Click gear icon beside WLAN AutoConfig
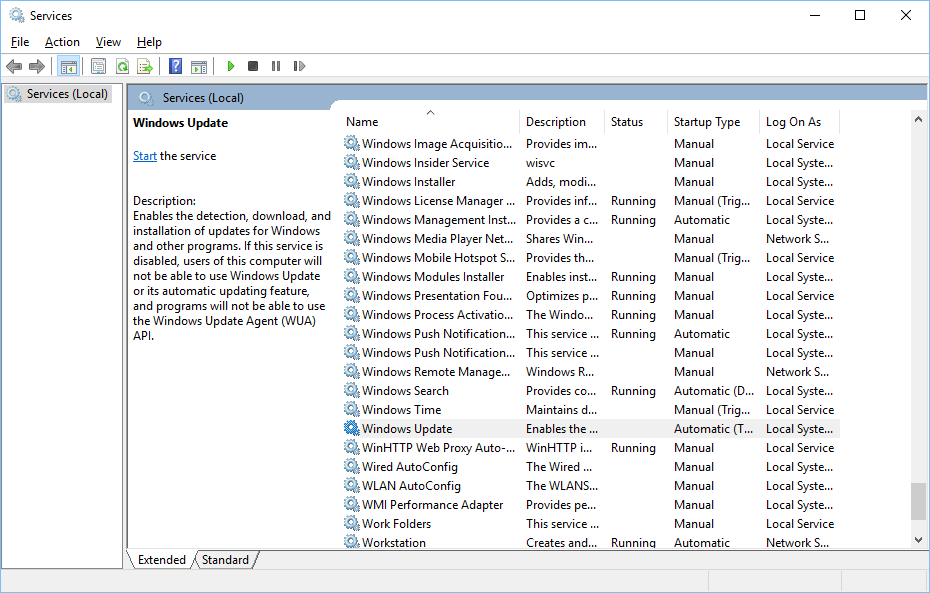930x593 pixels. [x=352, y=485]
